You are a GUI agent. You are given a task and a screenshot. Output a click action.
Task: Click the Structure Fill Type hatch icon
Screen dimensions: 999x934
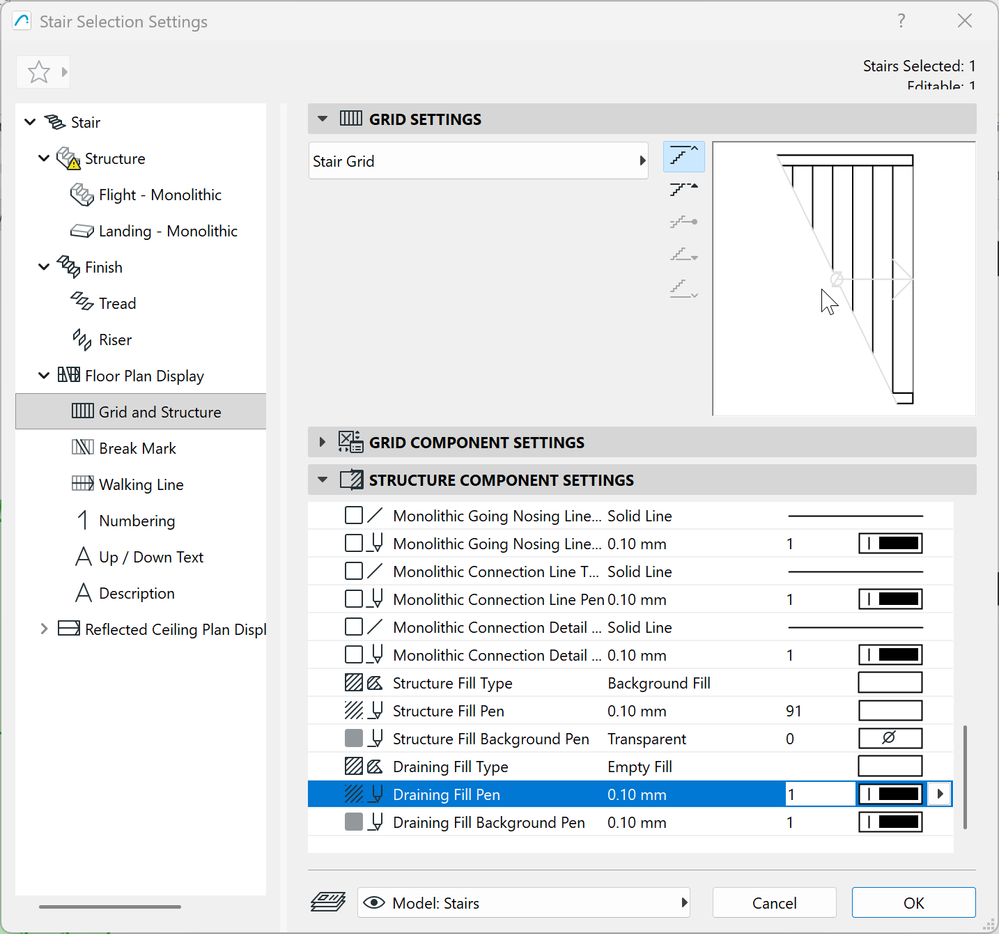click(x=353, y=683)
